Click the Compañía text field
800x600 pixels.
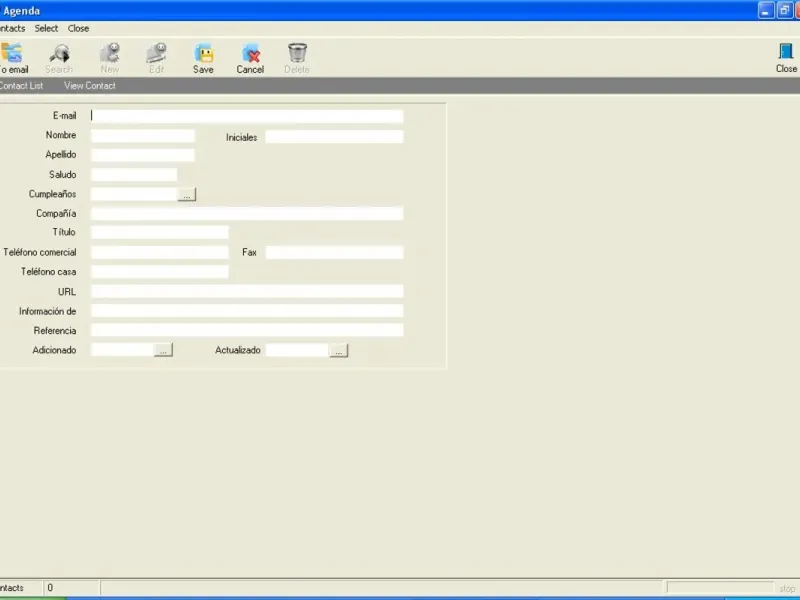coord(247,213)
